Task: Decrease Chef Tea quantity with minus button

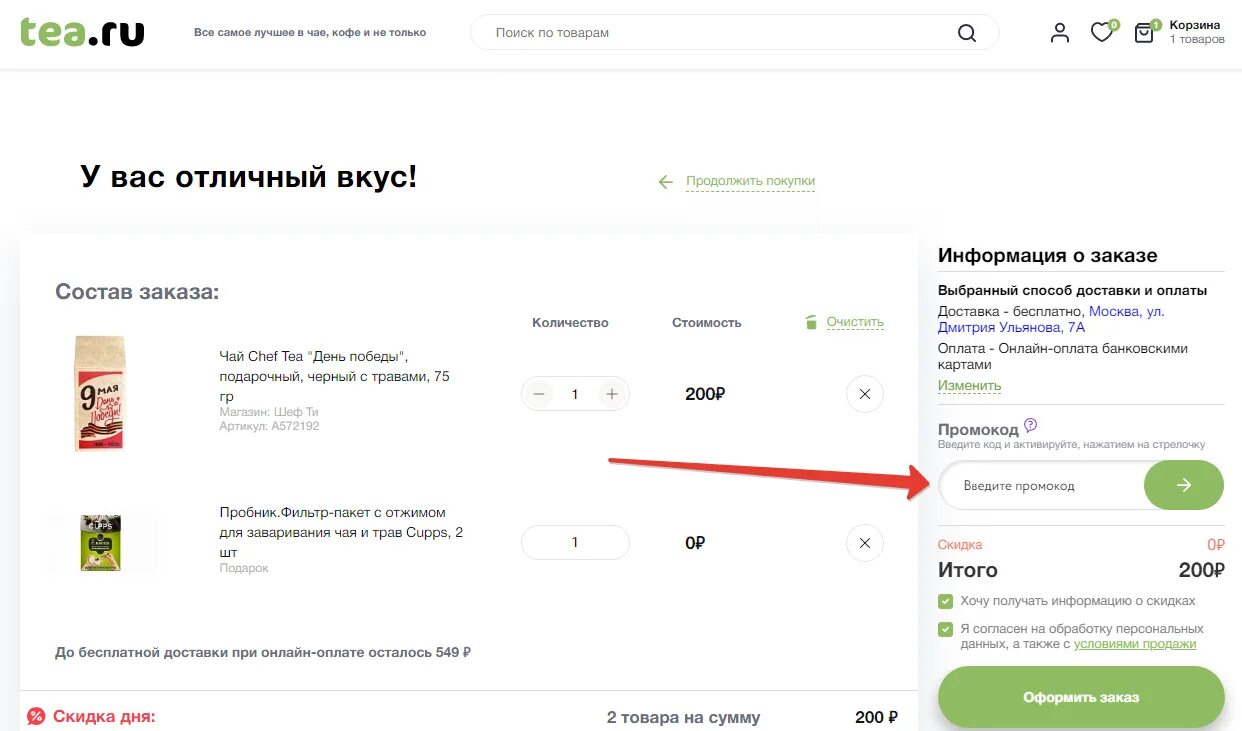Action: tap(539, 393)
